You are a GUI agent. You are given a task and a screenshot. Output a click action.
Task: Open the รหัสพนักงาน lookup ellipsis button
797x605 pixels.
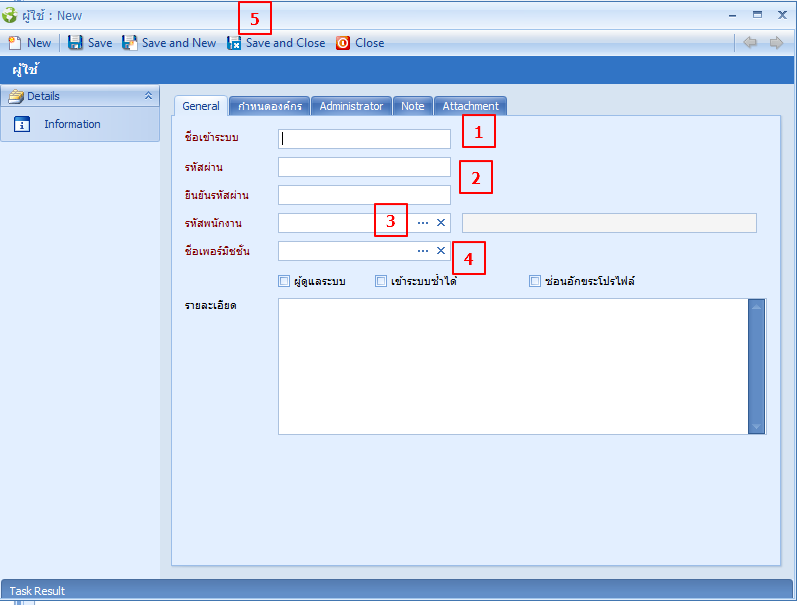tap(422, 222)
